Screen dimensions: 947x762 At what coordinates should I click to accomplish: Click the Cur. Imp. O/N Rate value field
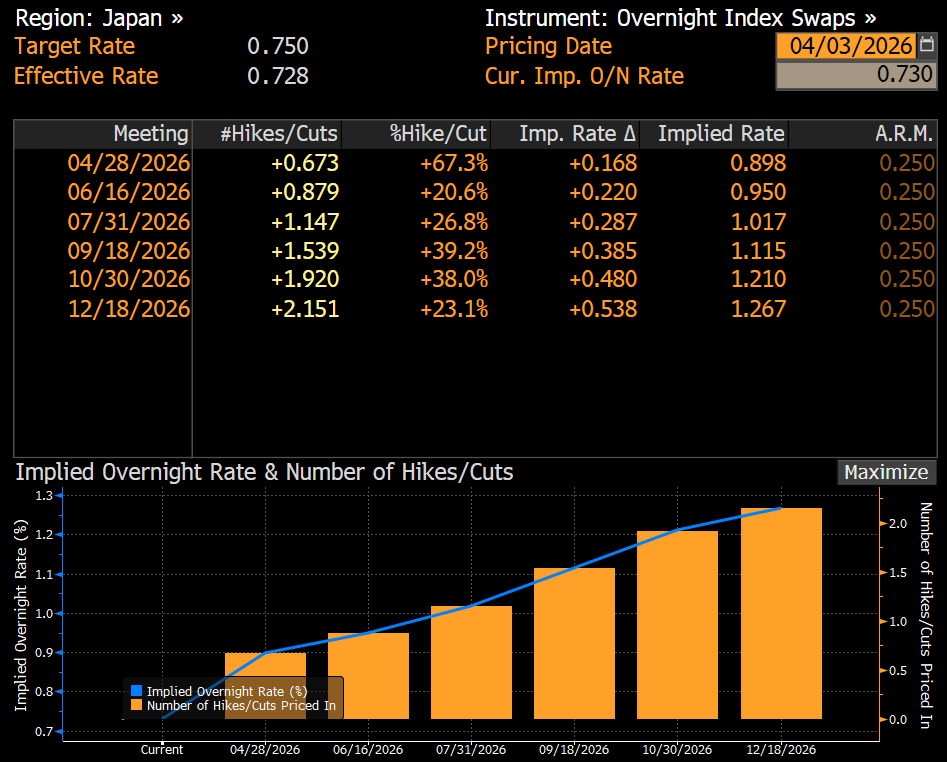(856, 74)
